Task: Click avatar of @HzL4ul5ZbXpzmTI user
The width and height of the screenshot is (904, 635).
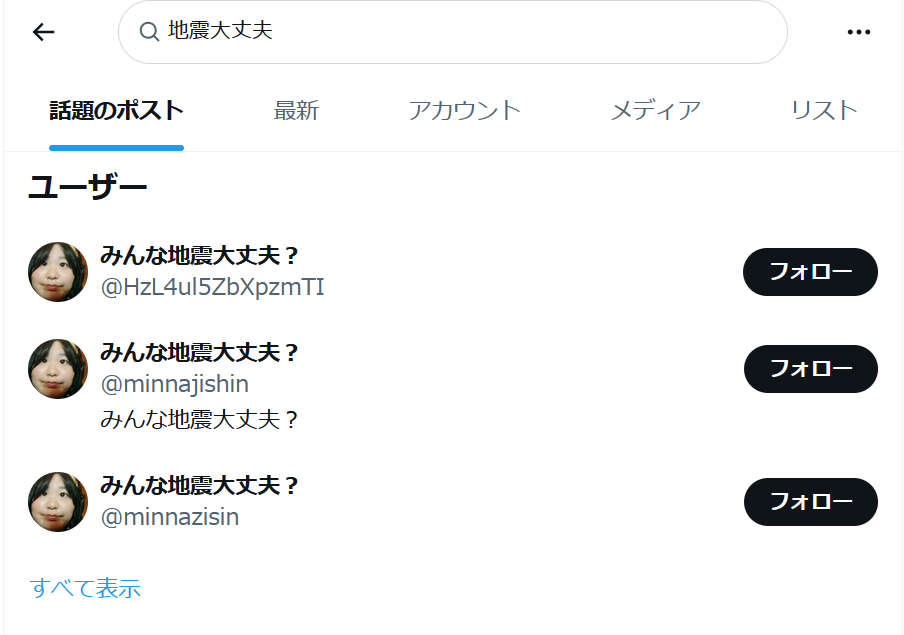Action: (58, 271)
